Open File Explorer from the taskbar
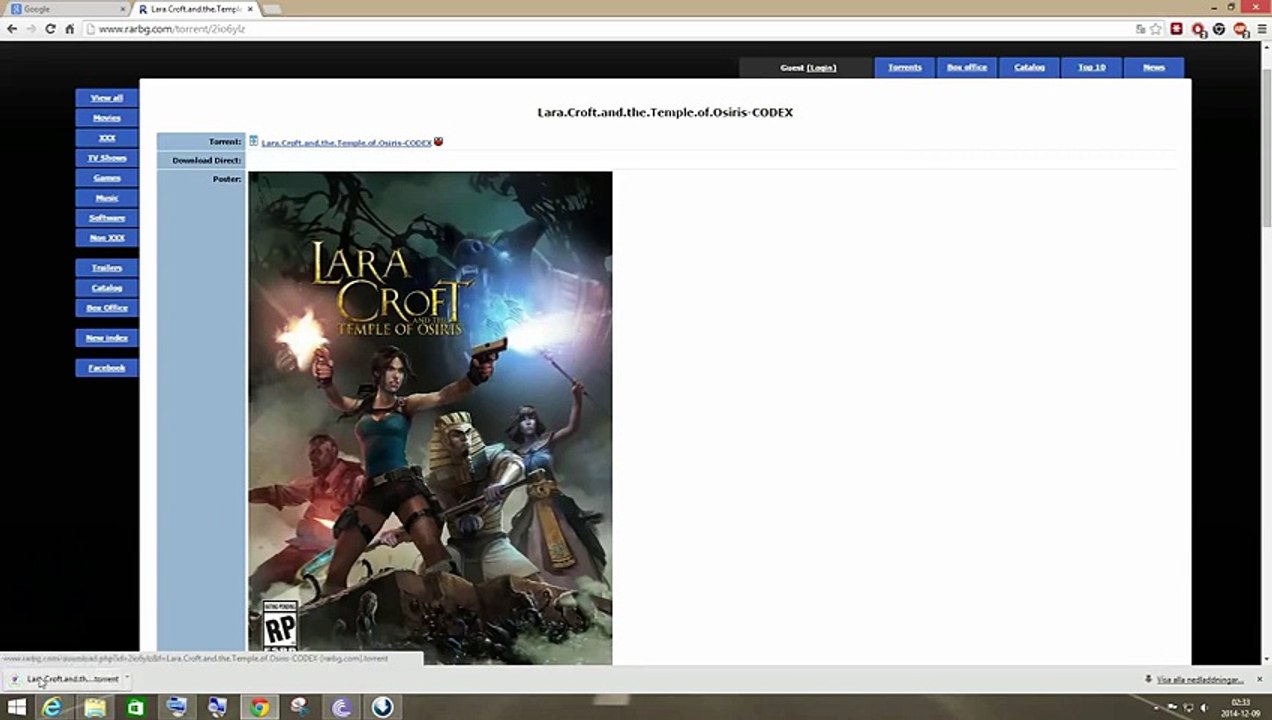Screen dimensions: 1272x720 coord(94,707)
